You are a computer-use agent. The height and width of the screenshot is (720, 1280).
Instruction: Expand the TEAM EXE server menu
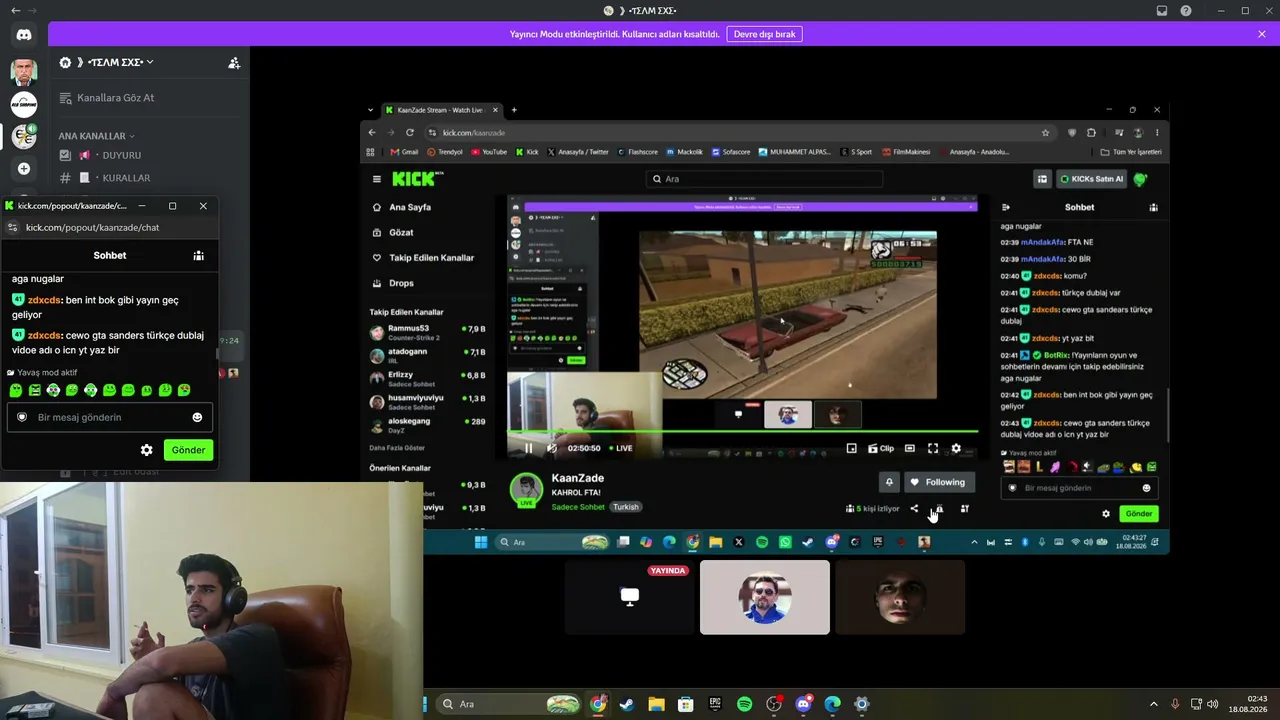107,62
